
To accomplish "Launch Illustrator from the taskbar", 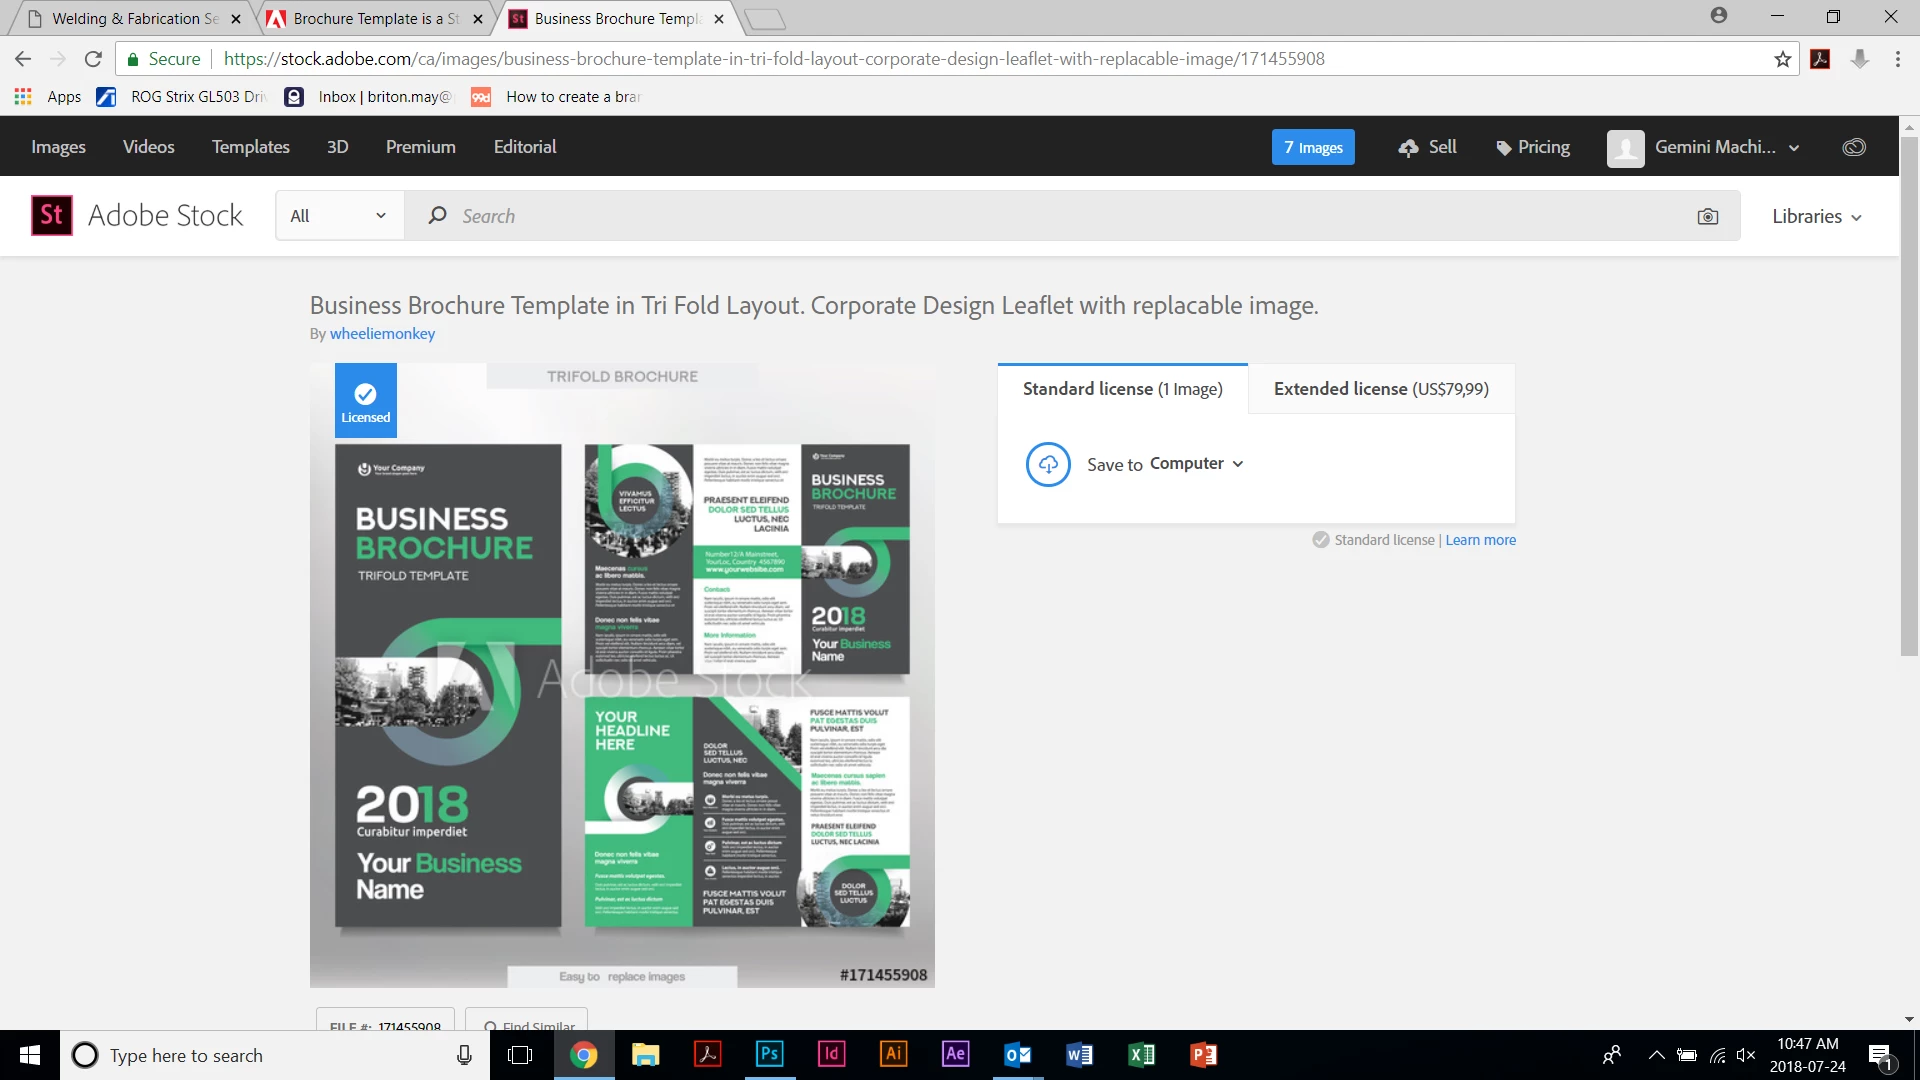I will [893, 1054].
